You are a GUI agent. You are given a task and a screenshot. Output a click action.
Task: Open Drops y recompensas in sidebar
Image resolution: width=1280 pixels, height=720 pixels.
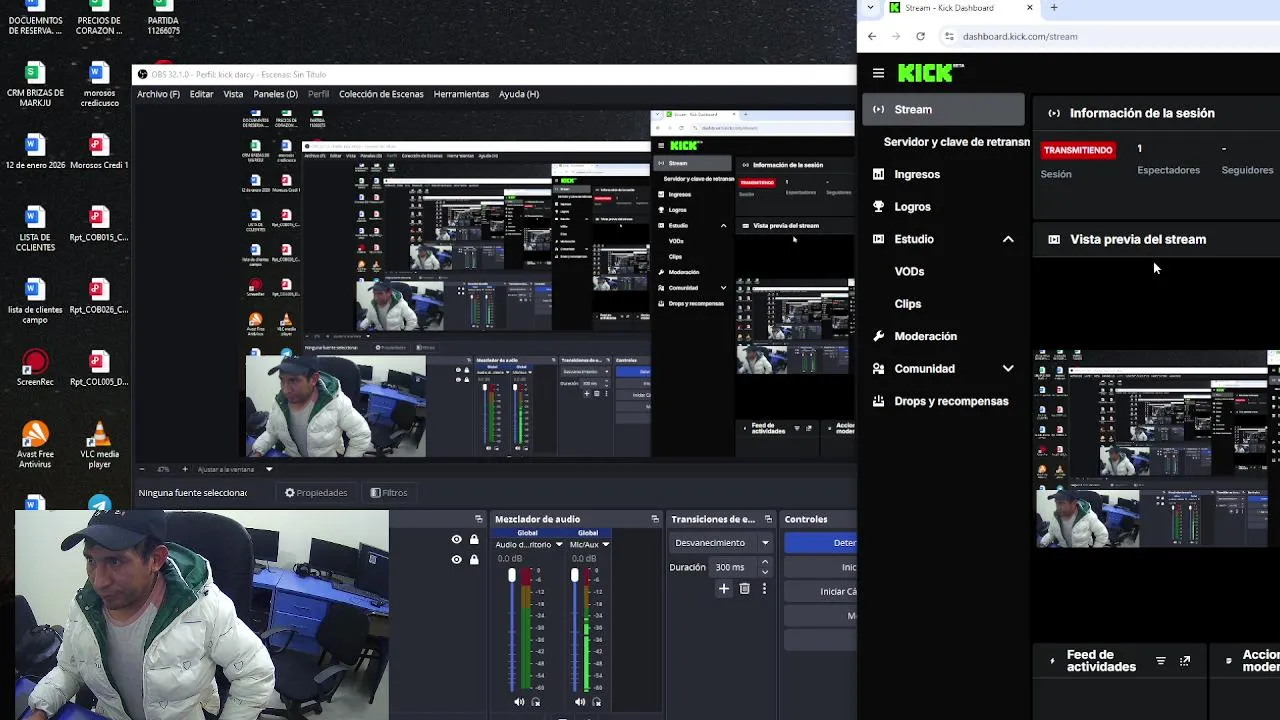tap(951, 401)
